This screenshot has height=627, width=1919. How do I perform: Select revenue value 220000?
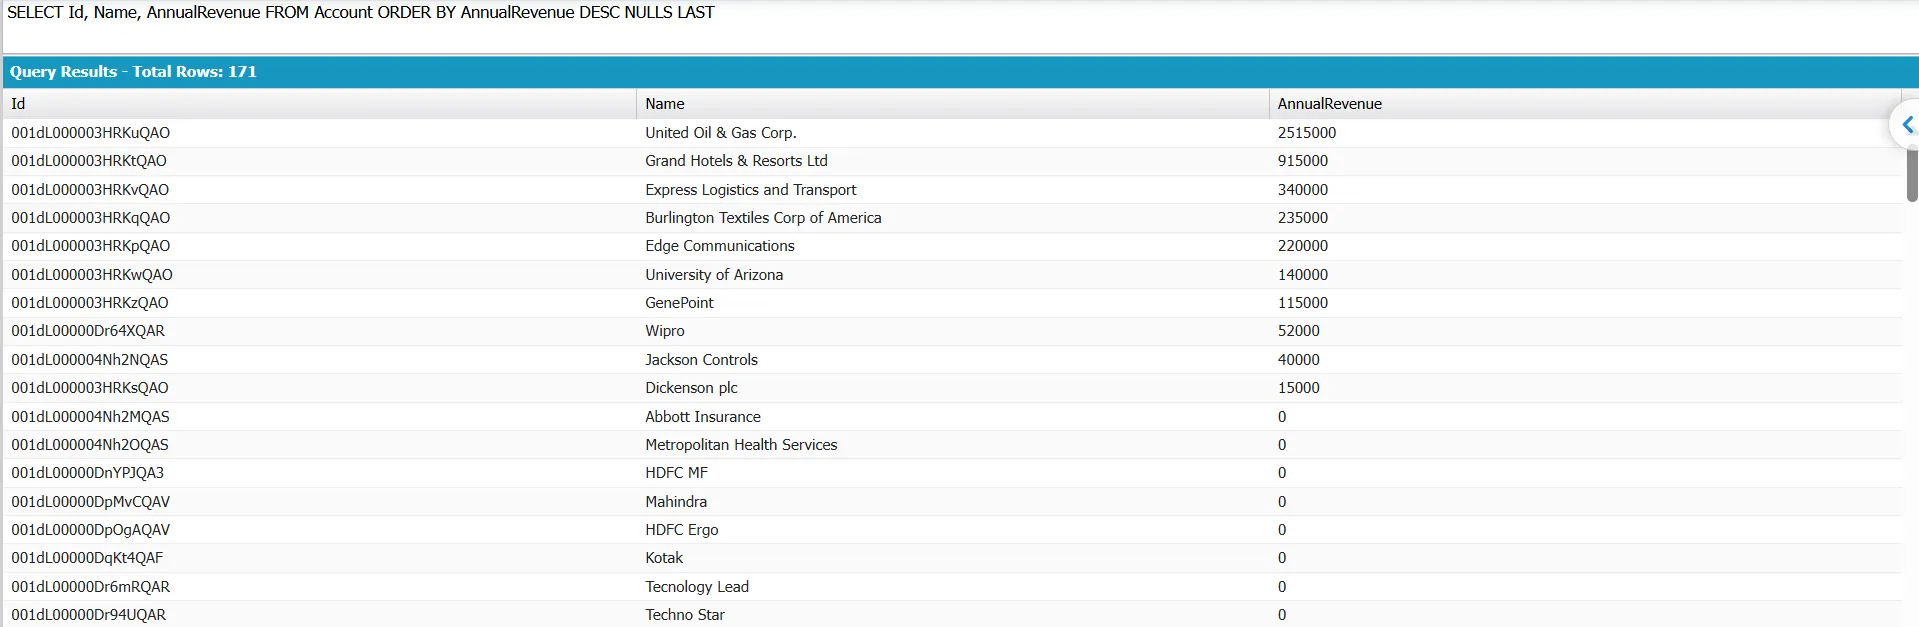click(1303, 246)
